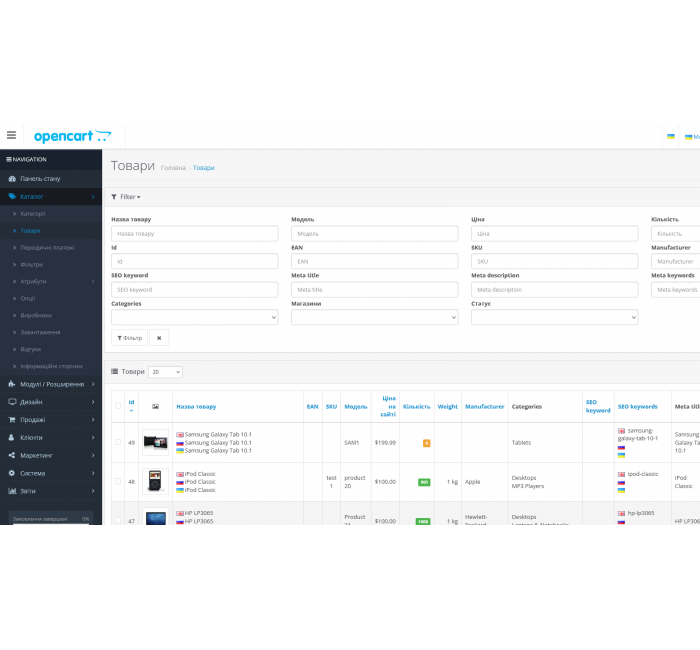Sort by Модель column header
The width and height of the screenshot is (700, 650).
(x=356, y=407)
